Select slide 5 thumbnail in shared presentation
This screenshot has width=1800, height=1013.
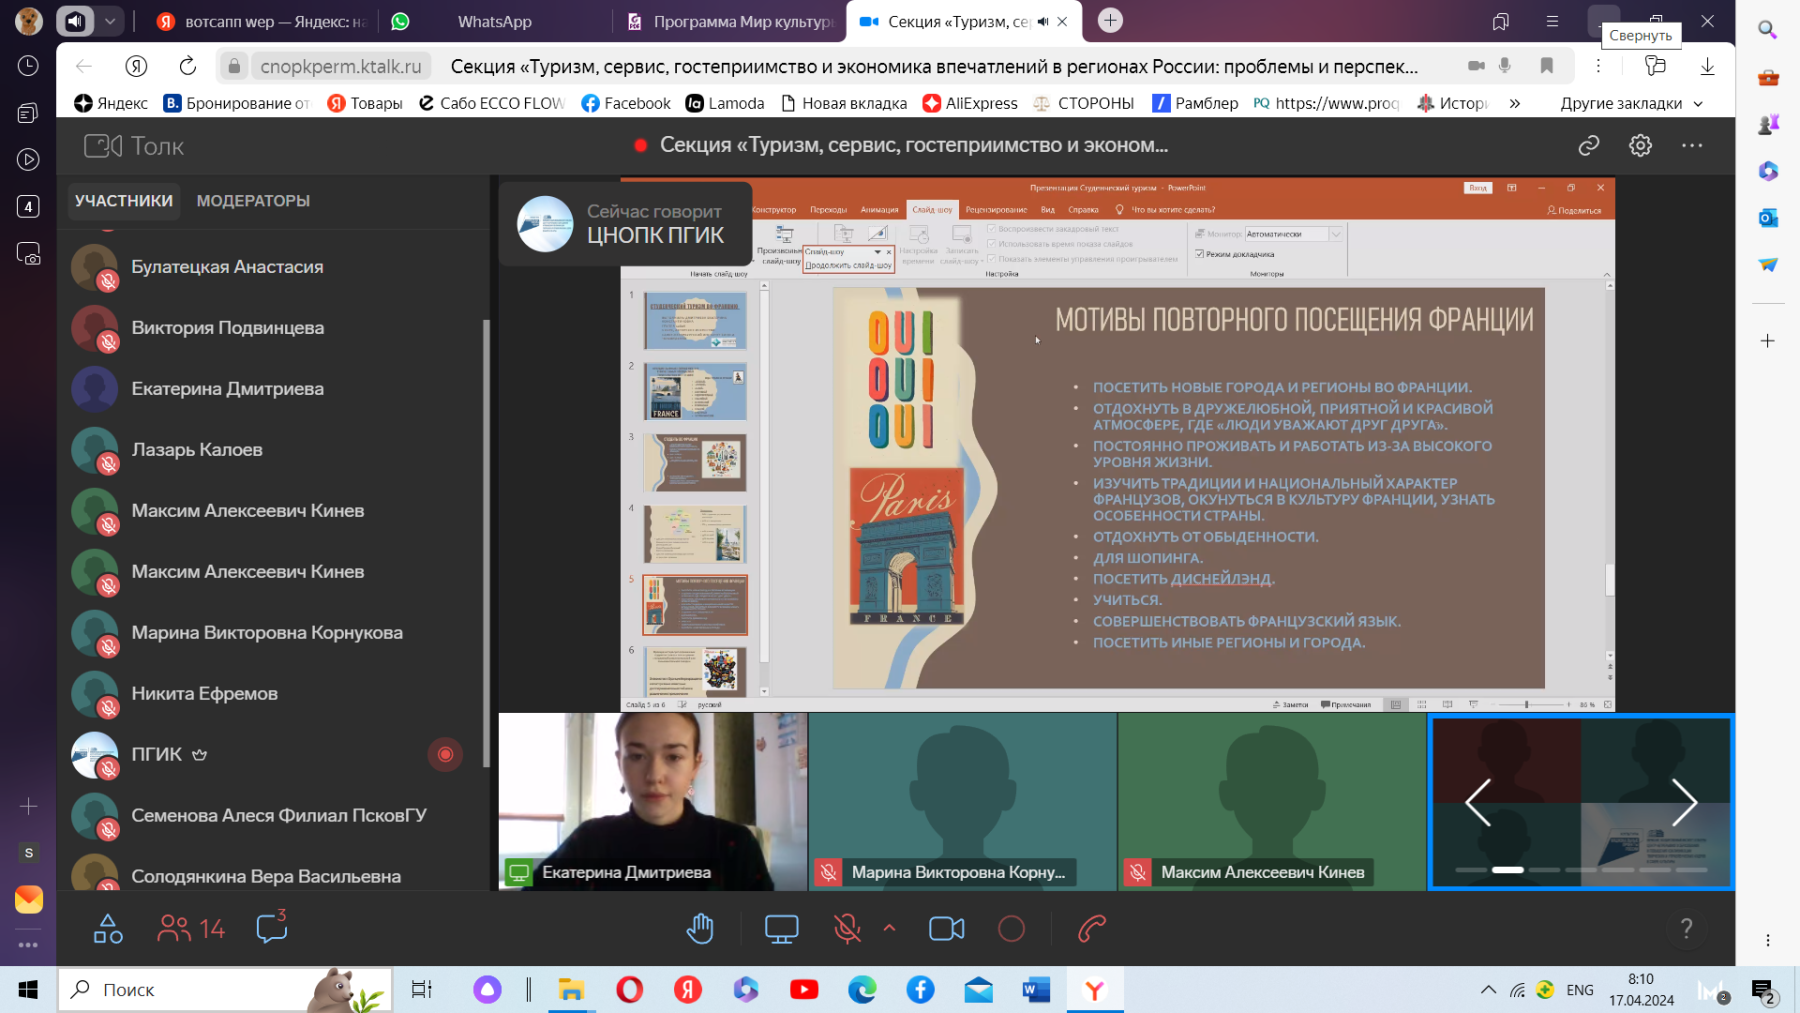[695, 604]
